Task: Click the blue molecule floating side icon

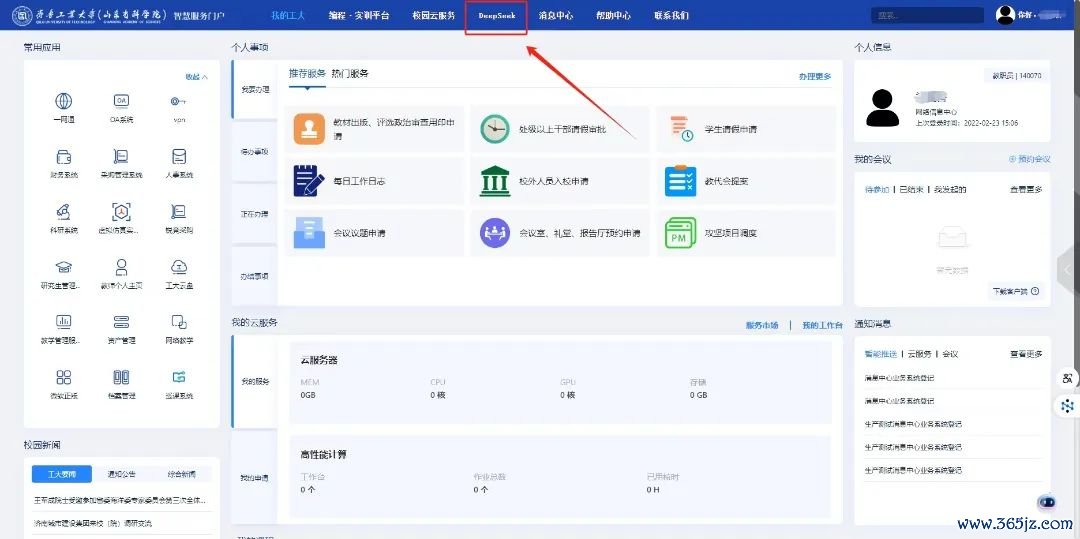Action: pos(1068,406)
